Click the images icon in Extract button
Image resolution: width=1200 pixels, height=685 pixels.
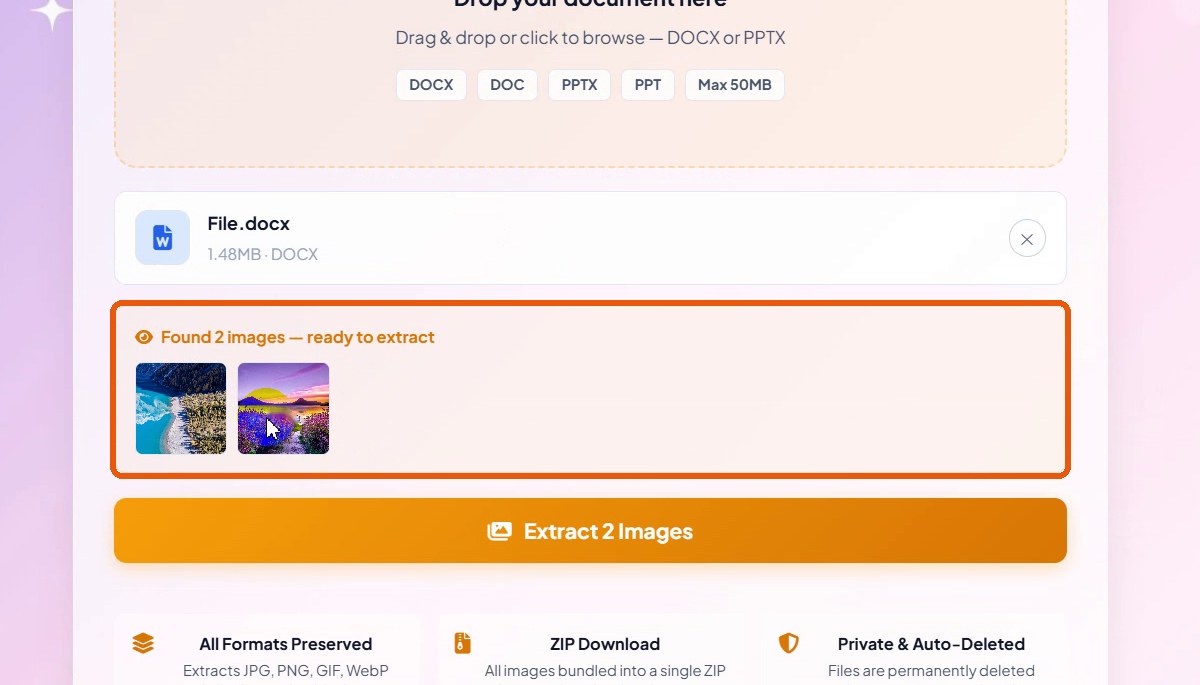pyautogui.click(x=499, y=531)
